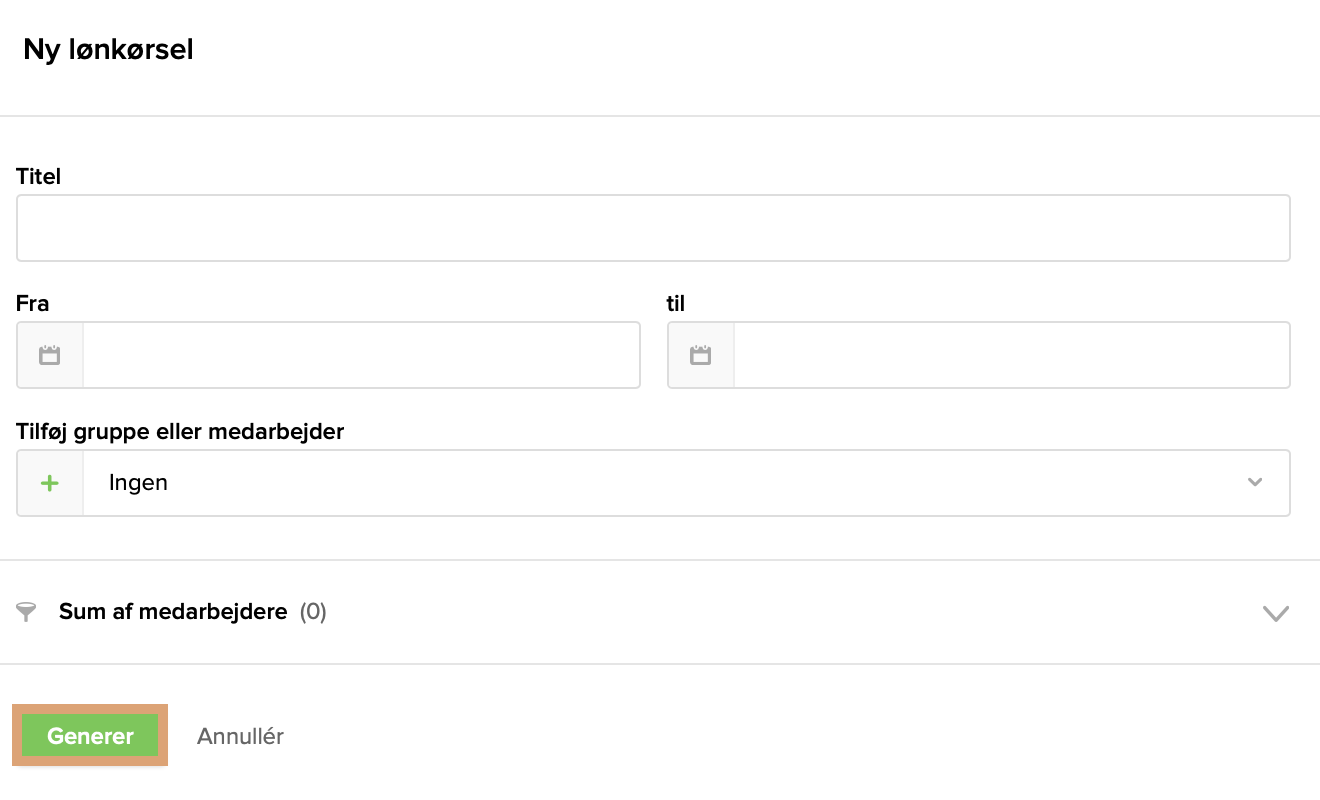Select the Sum af medarbejdere heading text

[173, 612]
